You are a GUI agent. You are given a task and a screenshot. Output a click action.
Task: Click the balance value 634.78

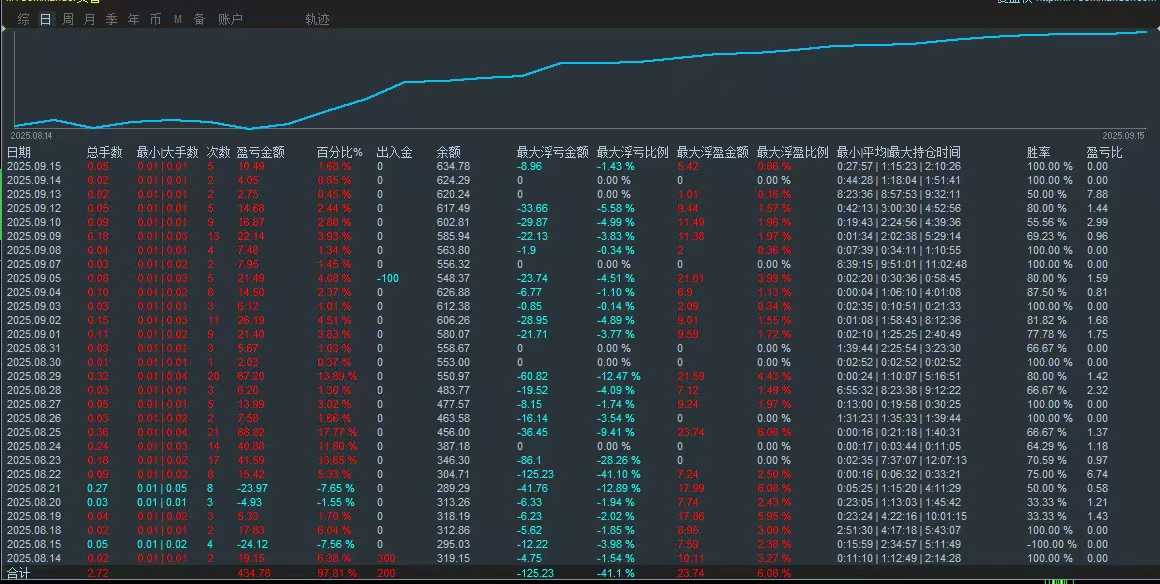pyautogui.click(x=453, y=167)
